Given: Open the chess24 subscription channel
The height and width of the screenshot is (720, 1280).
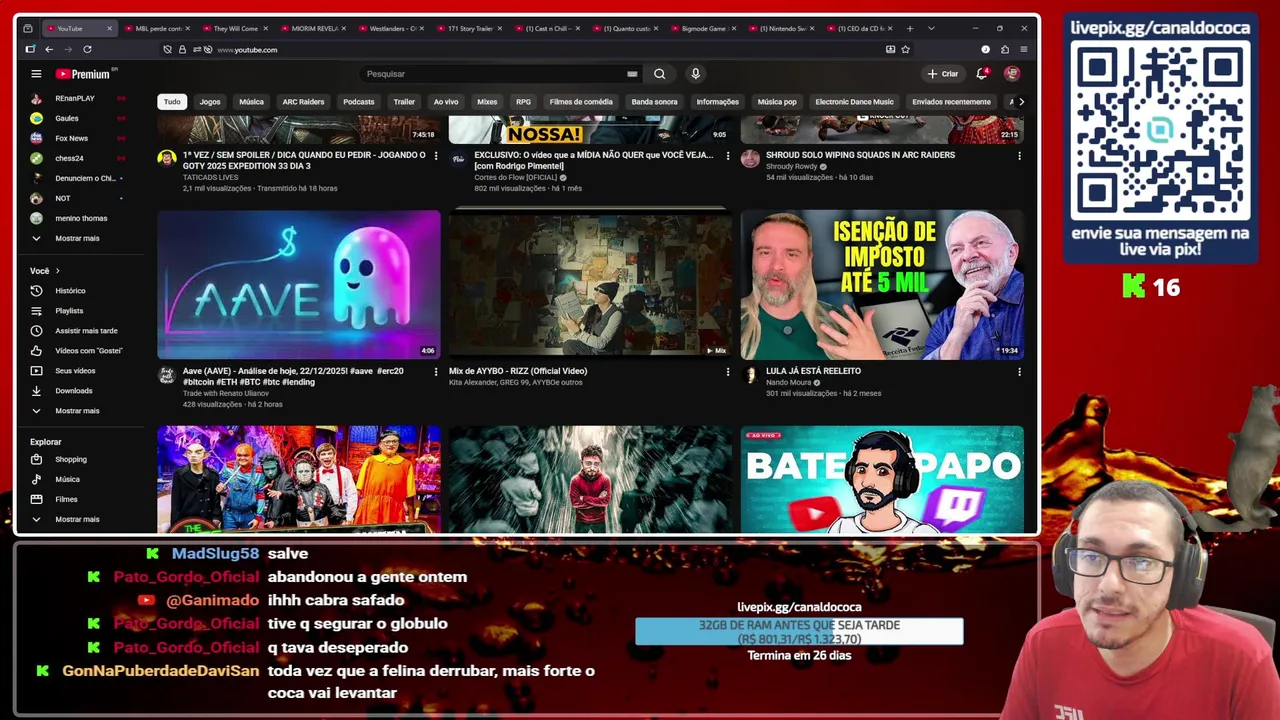Looking at the screenshot, I should (70, 159).
